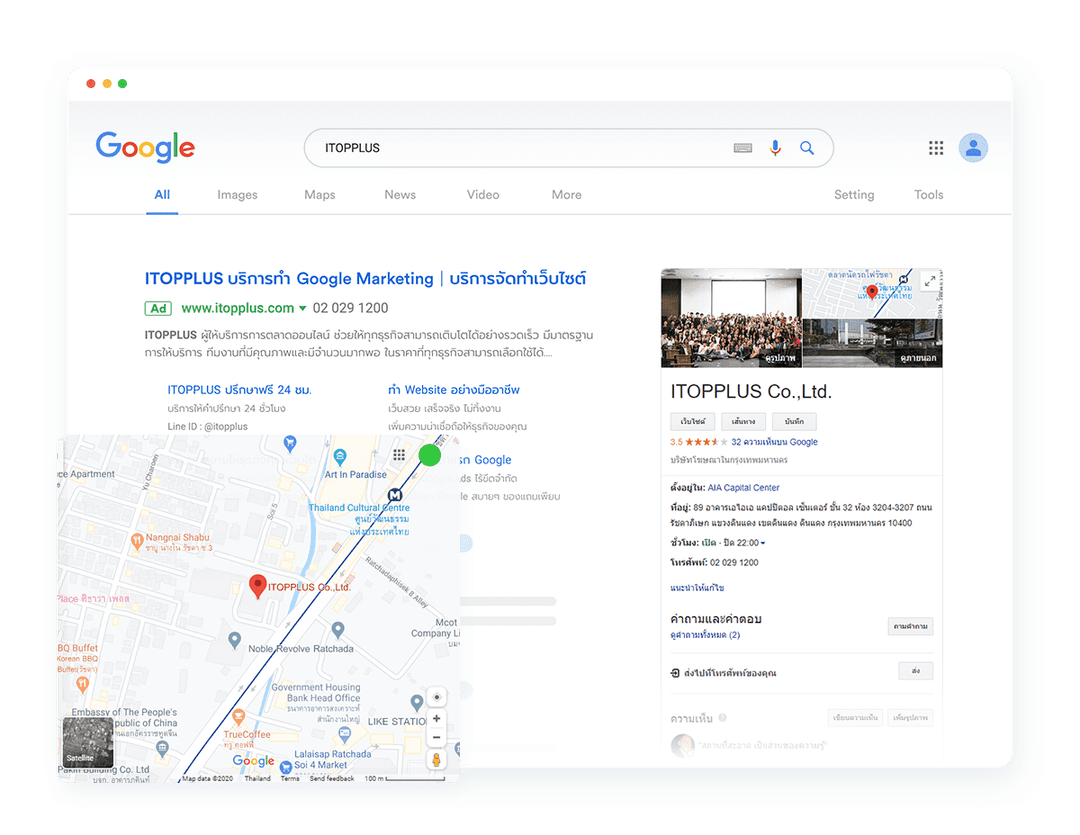Image resolution: width=1080 pixels, height=835 pixels.
Task: Open the Google apps grid in the header
Action: click(936, 148)
